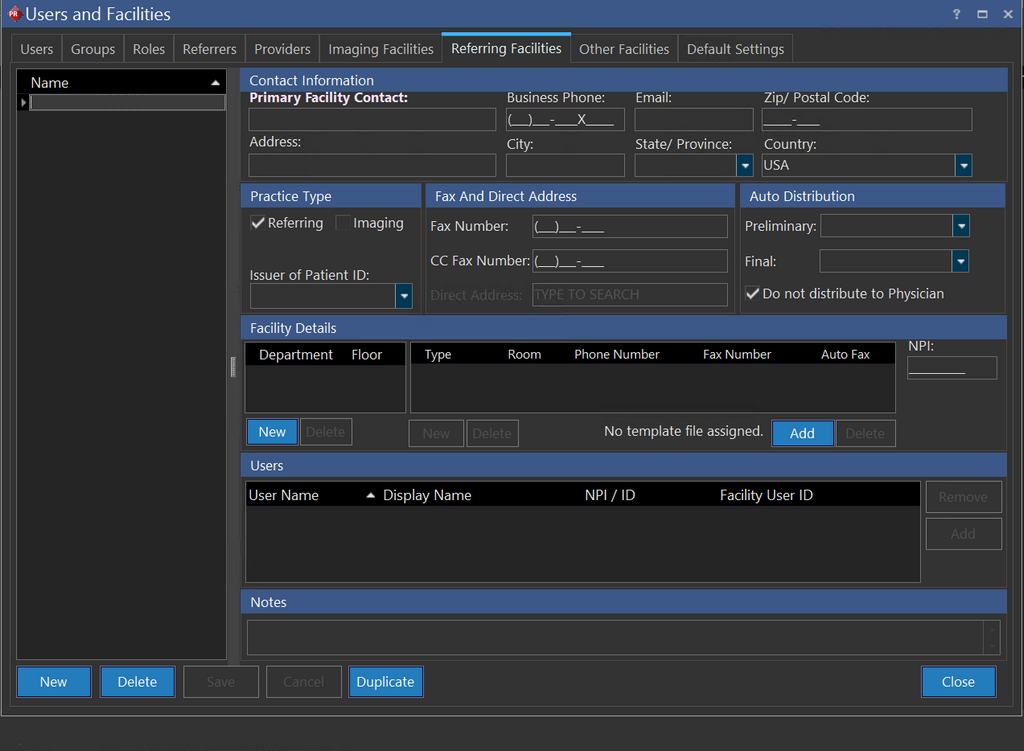Click the app logo in title bar
Image resolution: width=1024 pixels, height=751 pixels.
tap(13, 14)
